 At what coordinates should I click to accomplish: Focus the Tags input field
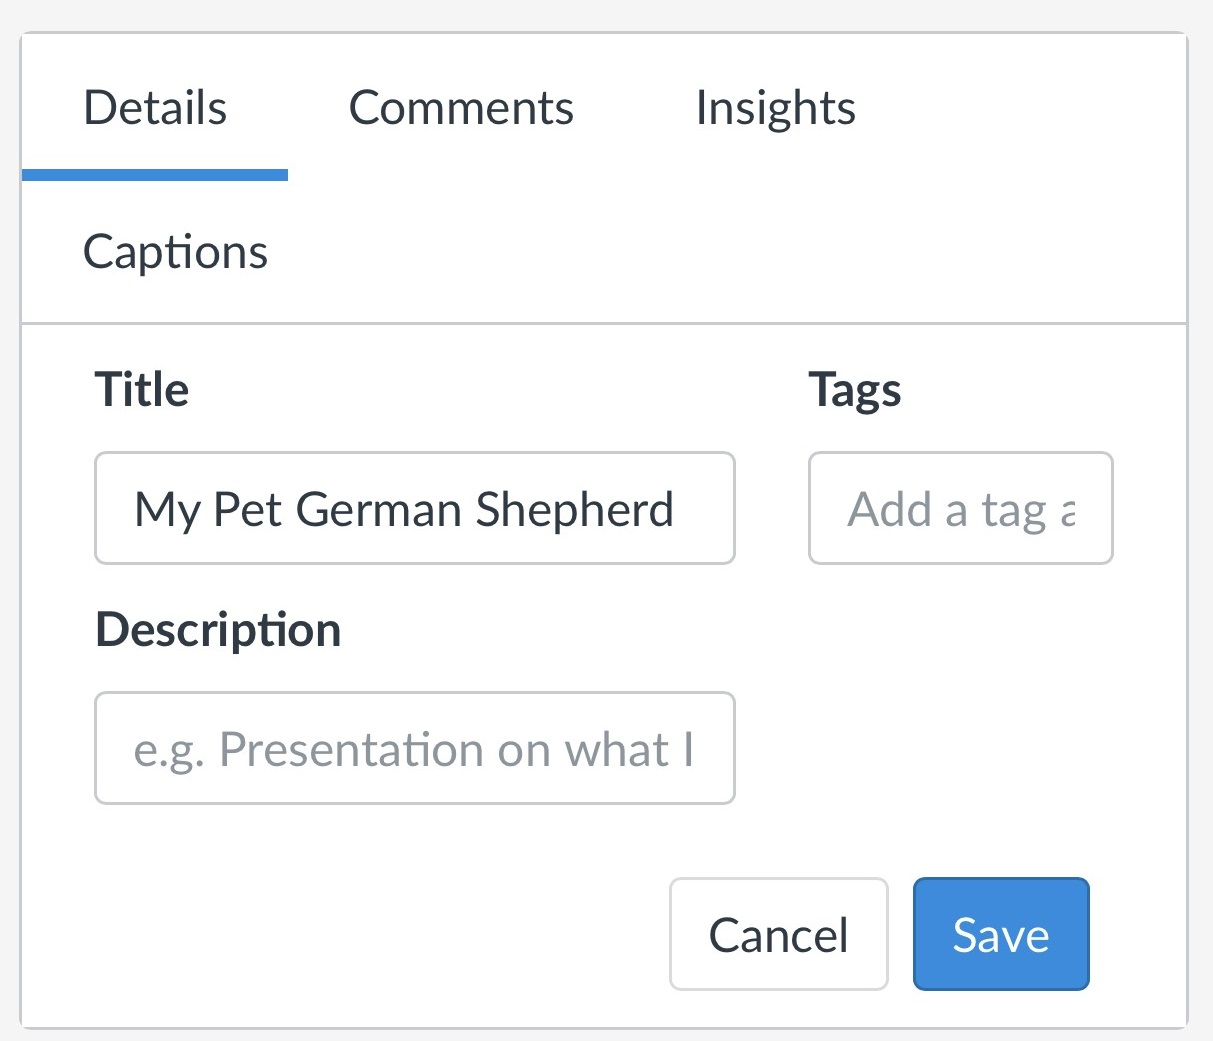(960, 508)
